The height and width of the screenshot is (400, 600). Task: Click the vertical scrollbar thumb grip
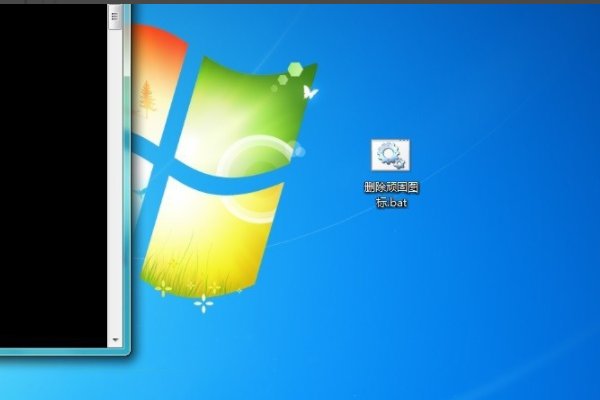click(115, 18)
